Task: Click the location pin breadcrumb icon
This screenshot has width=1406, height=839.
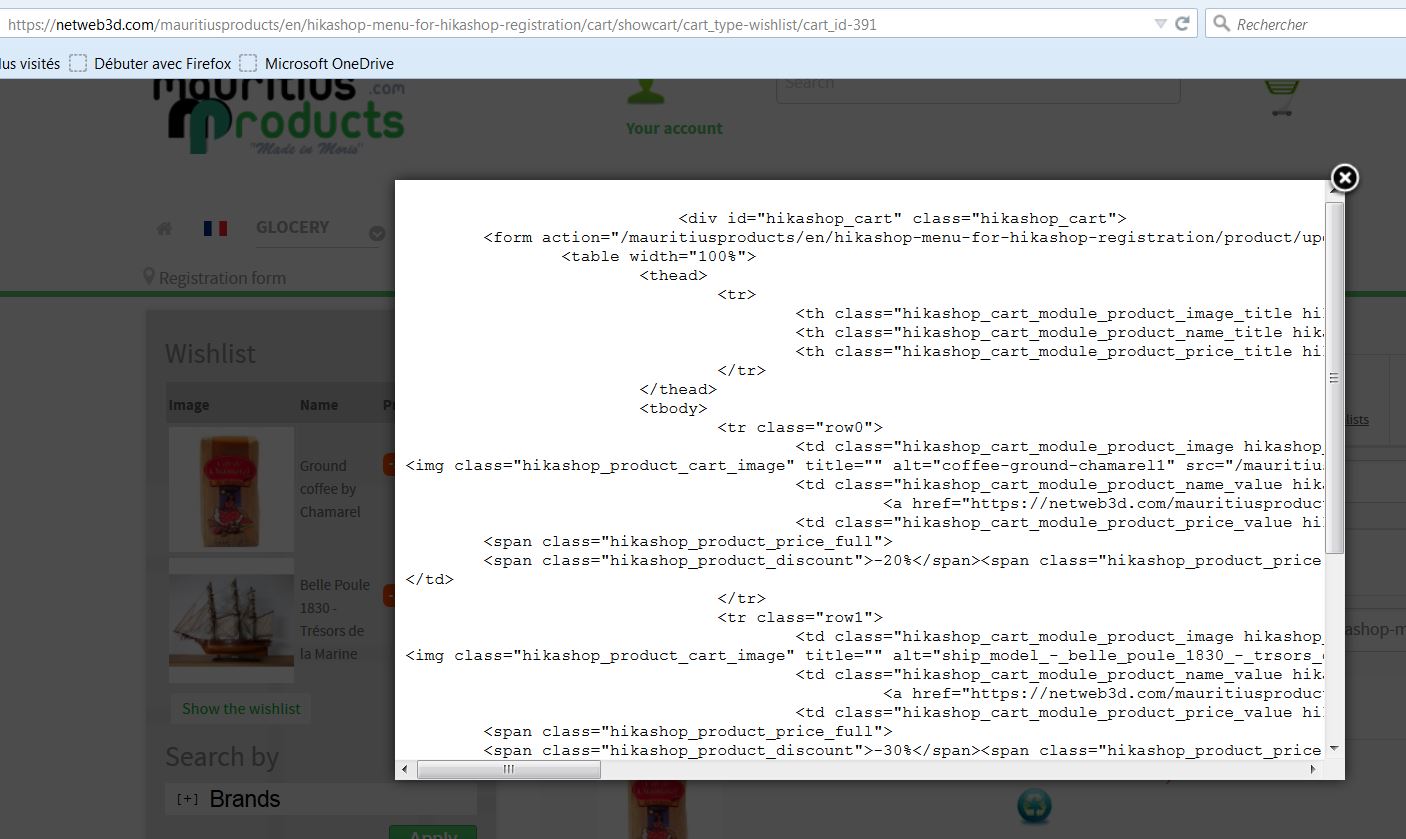Action: (x=149, y=277)
